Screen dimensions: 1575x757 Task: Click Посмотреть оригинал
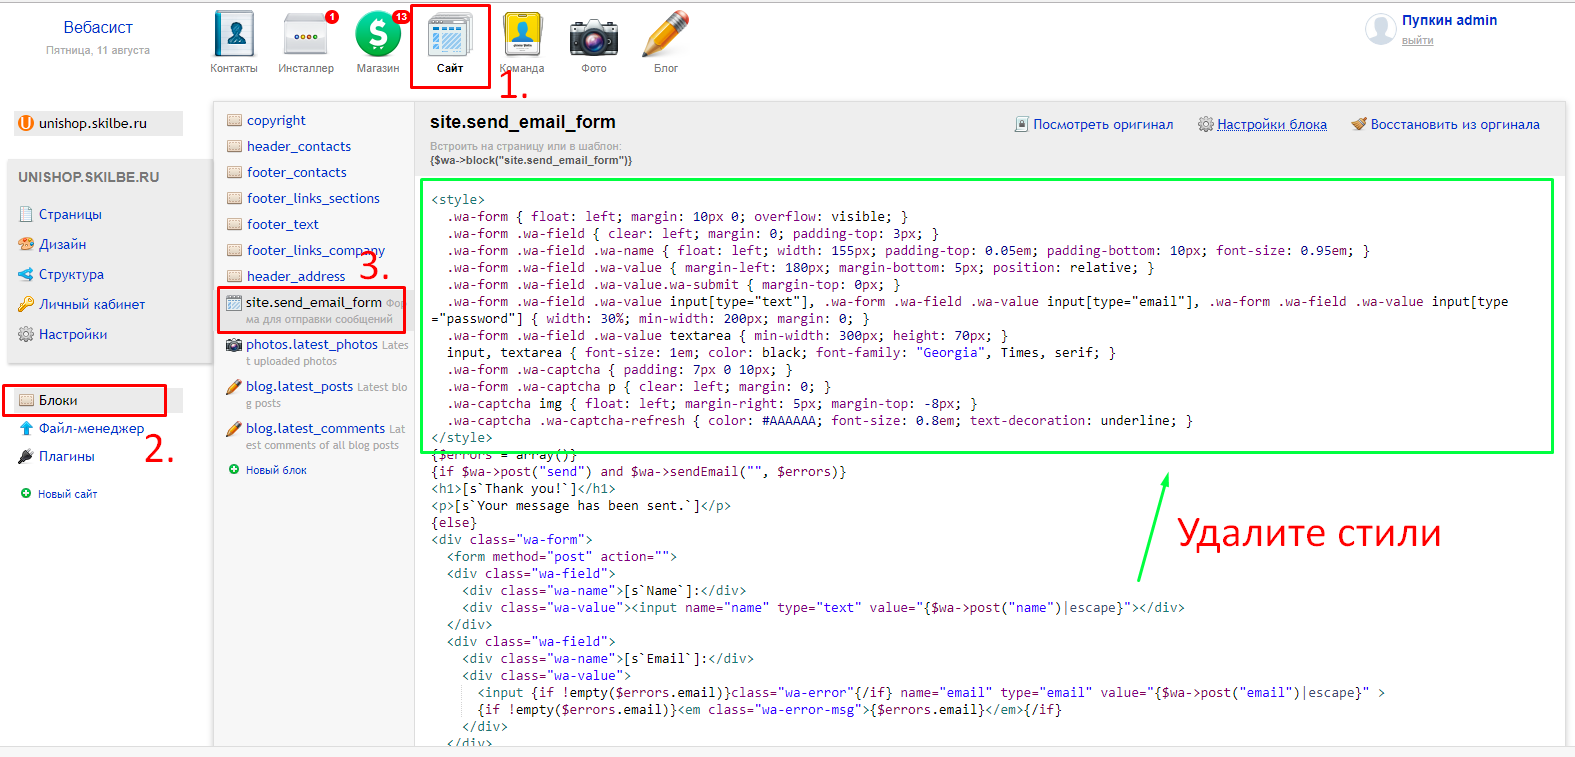[1102, 125]
